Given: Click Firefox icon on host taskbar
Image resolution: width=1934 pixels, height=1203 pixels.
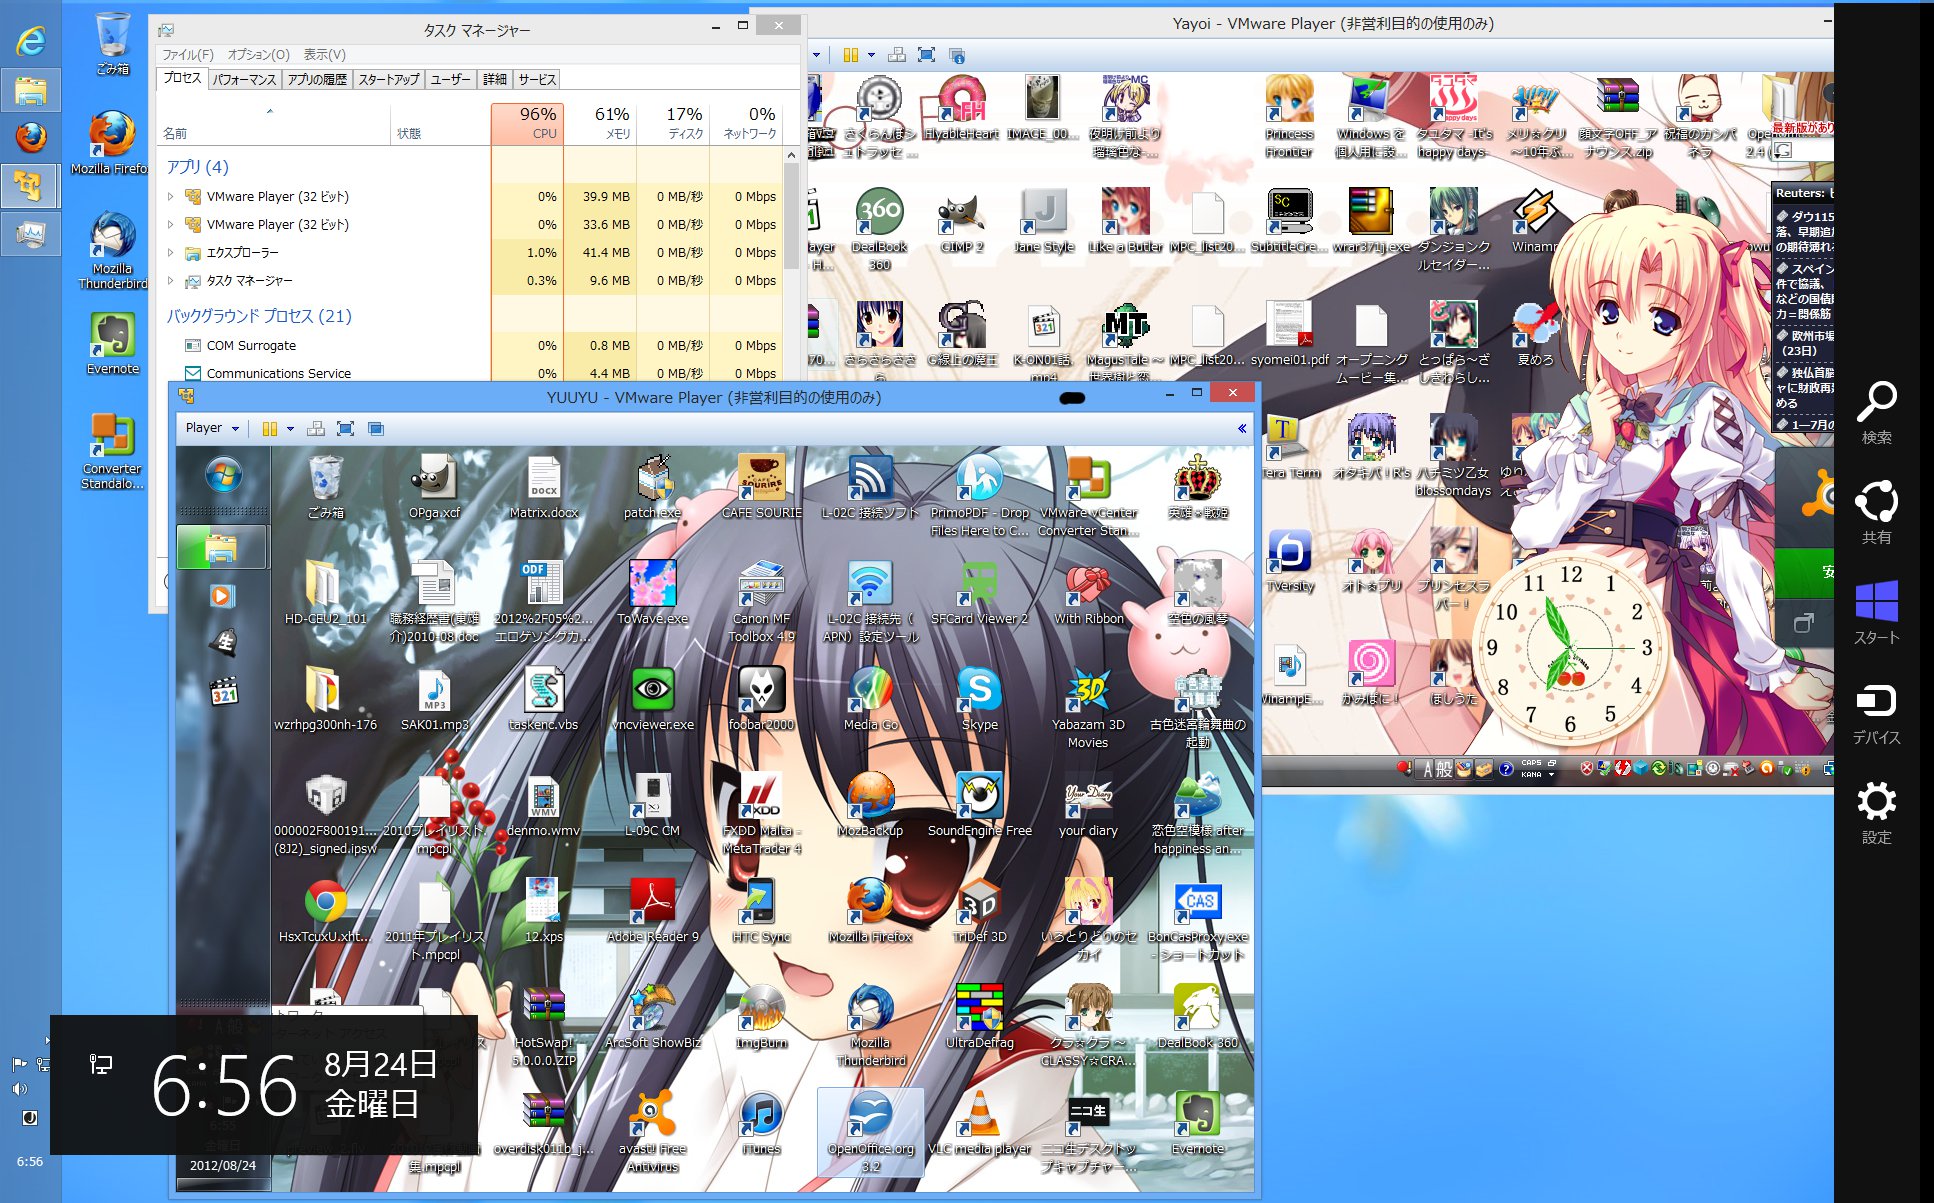Looking at the screenshot, I should pyautogui.click(x=31, y=137).
